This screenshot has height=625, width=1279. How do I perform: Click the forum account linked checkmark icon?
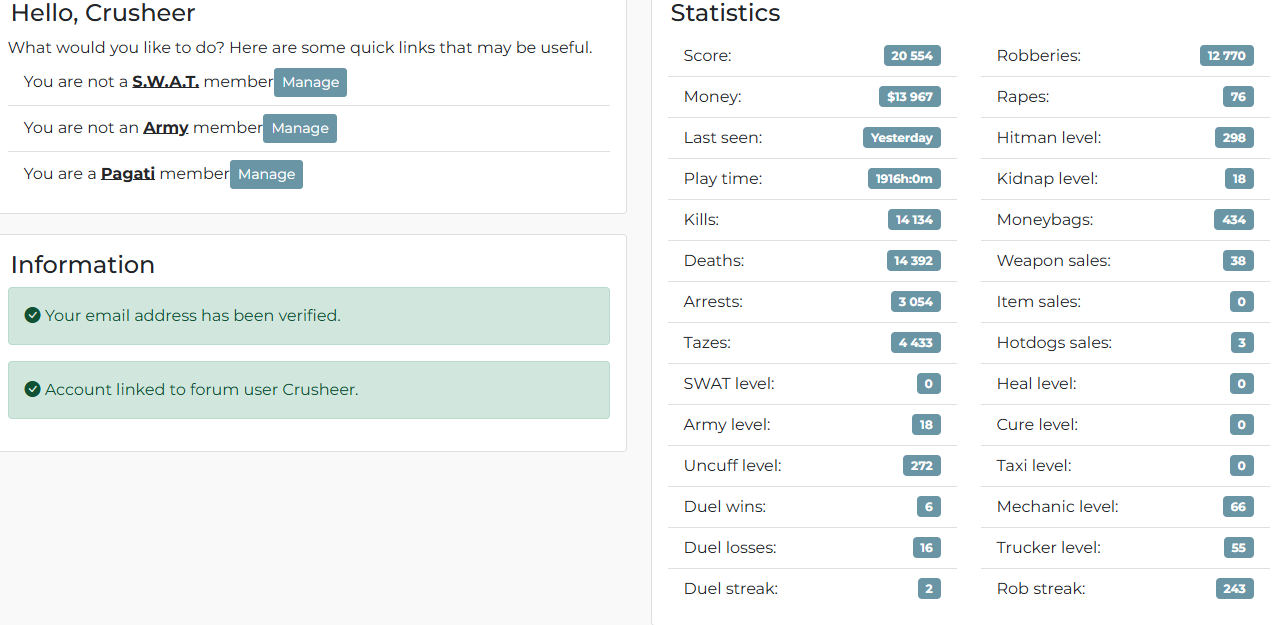(x=33, y=389)
